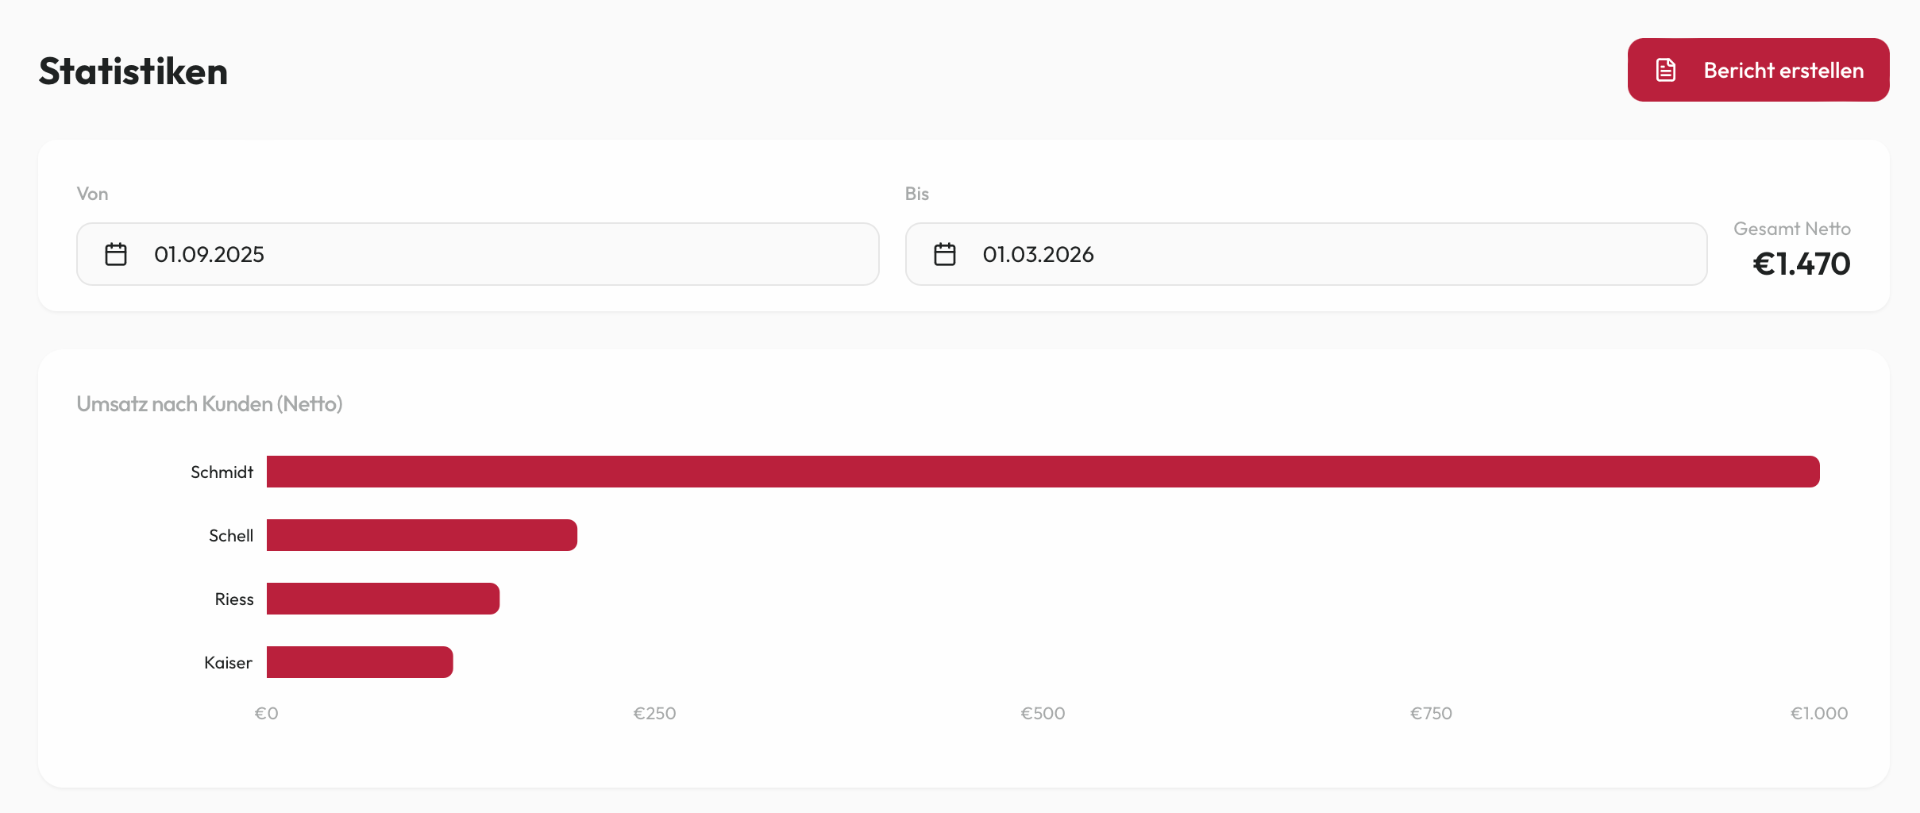Click the €1.000 axis label

pos(1819,713)
